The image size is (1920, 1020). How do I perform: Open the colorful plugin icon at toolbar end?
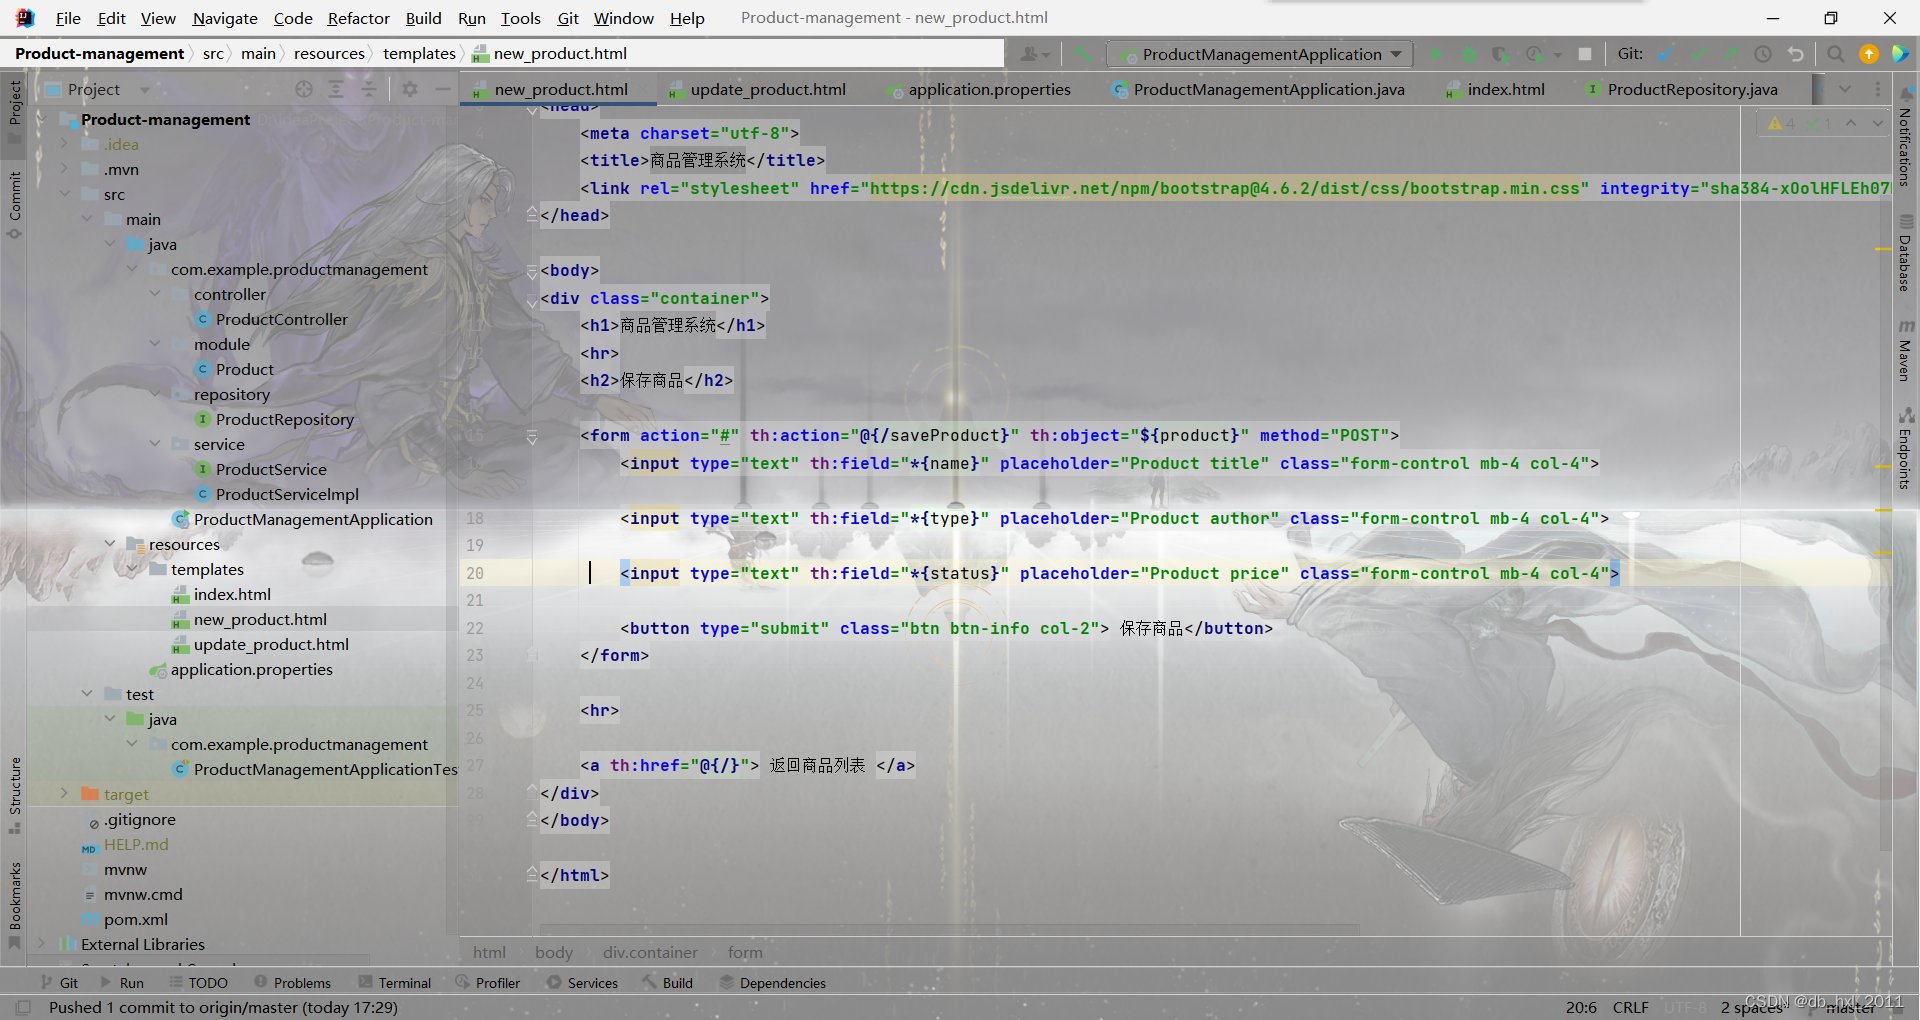click(x=1900, y=54)
